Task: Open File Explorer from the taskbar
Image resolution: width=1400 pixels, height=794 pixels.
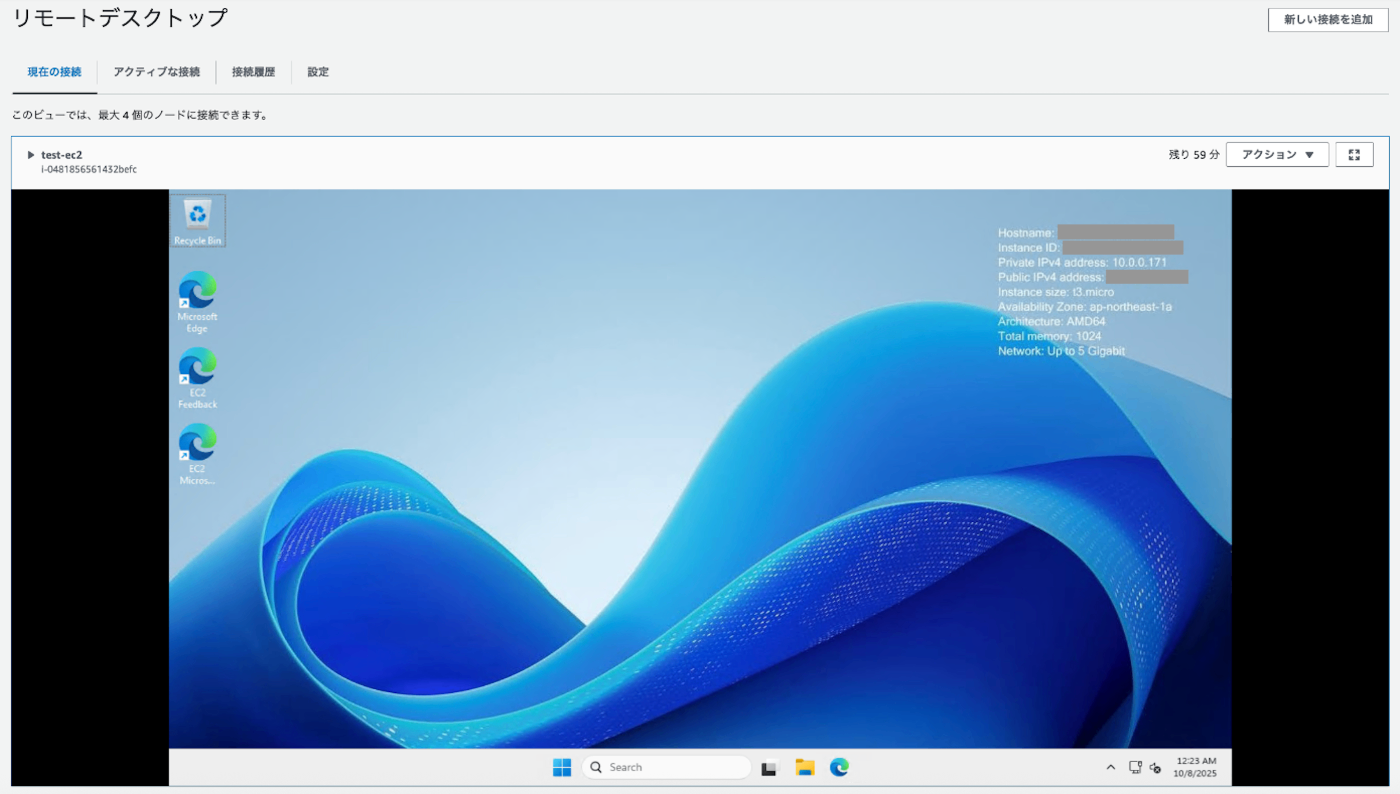Action: [x=805, y=767]
